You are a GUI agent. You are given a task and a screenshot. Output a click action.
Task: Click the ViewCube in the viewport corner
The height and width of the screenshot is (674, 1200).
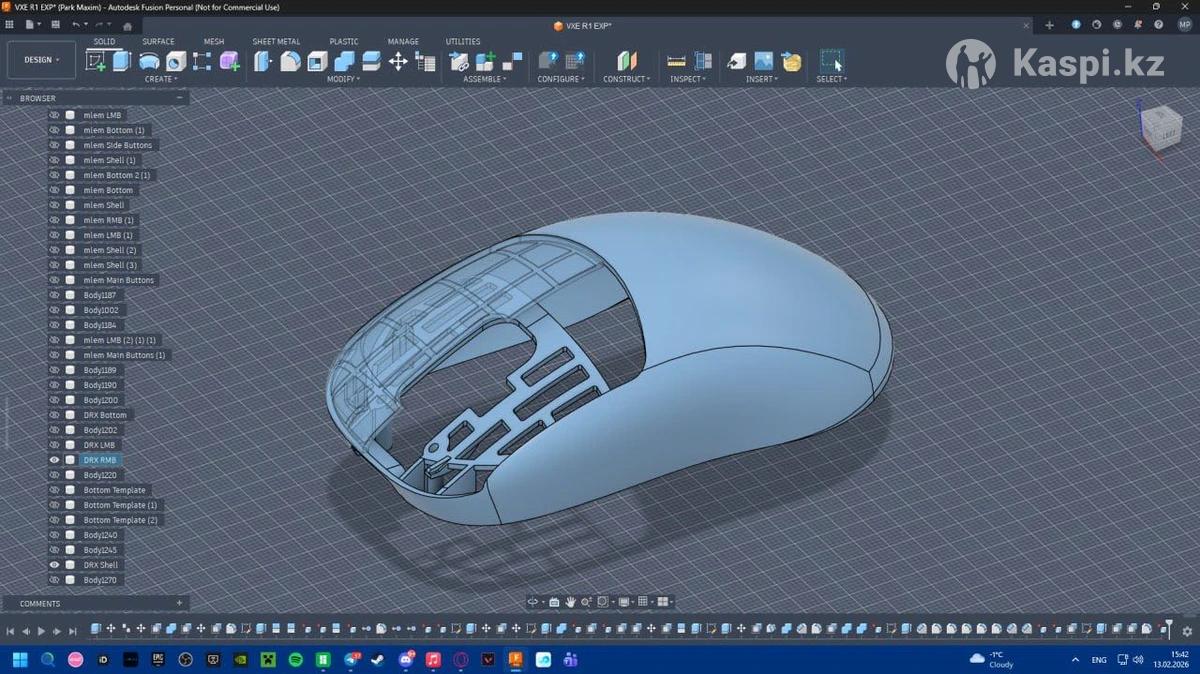pos(1158,123)
